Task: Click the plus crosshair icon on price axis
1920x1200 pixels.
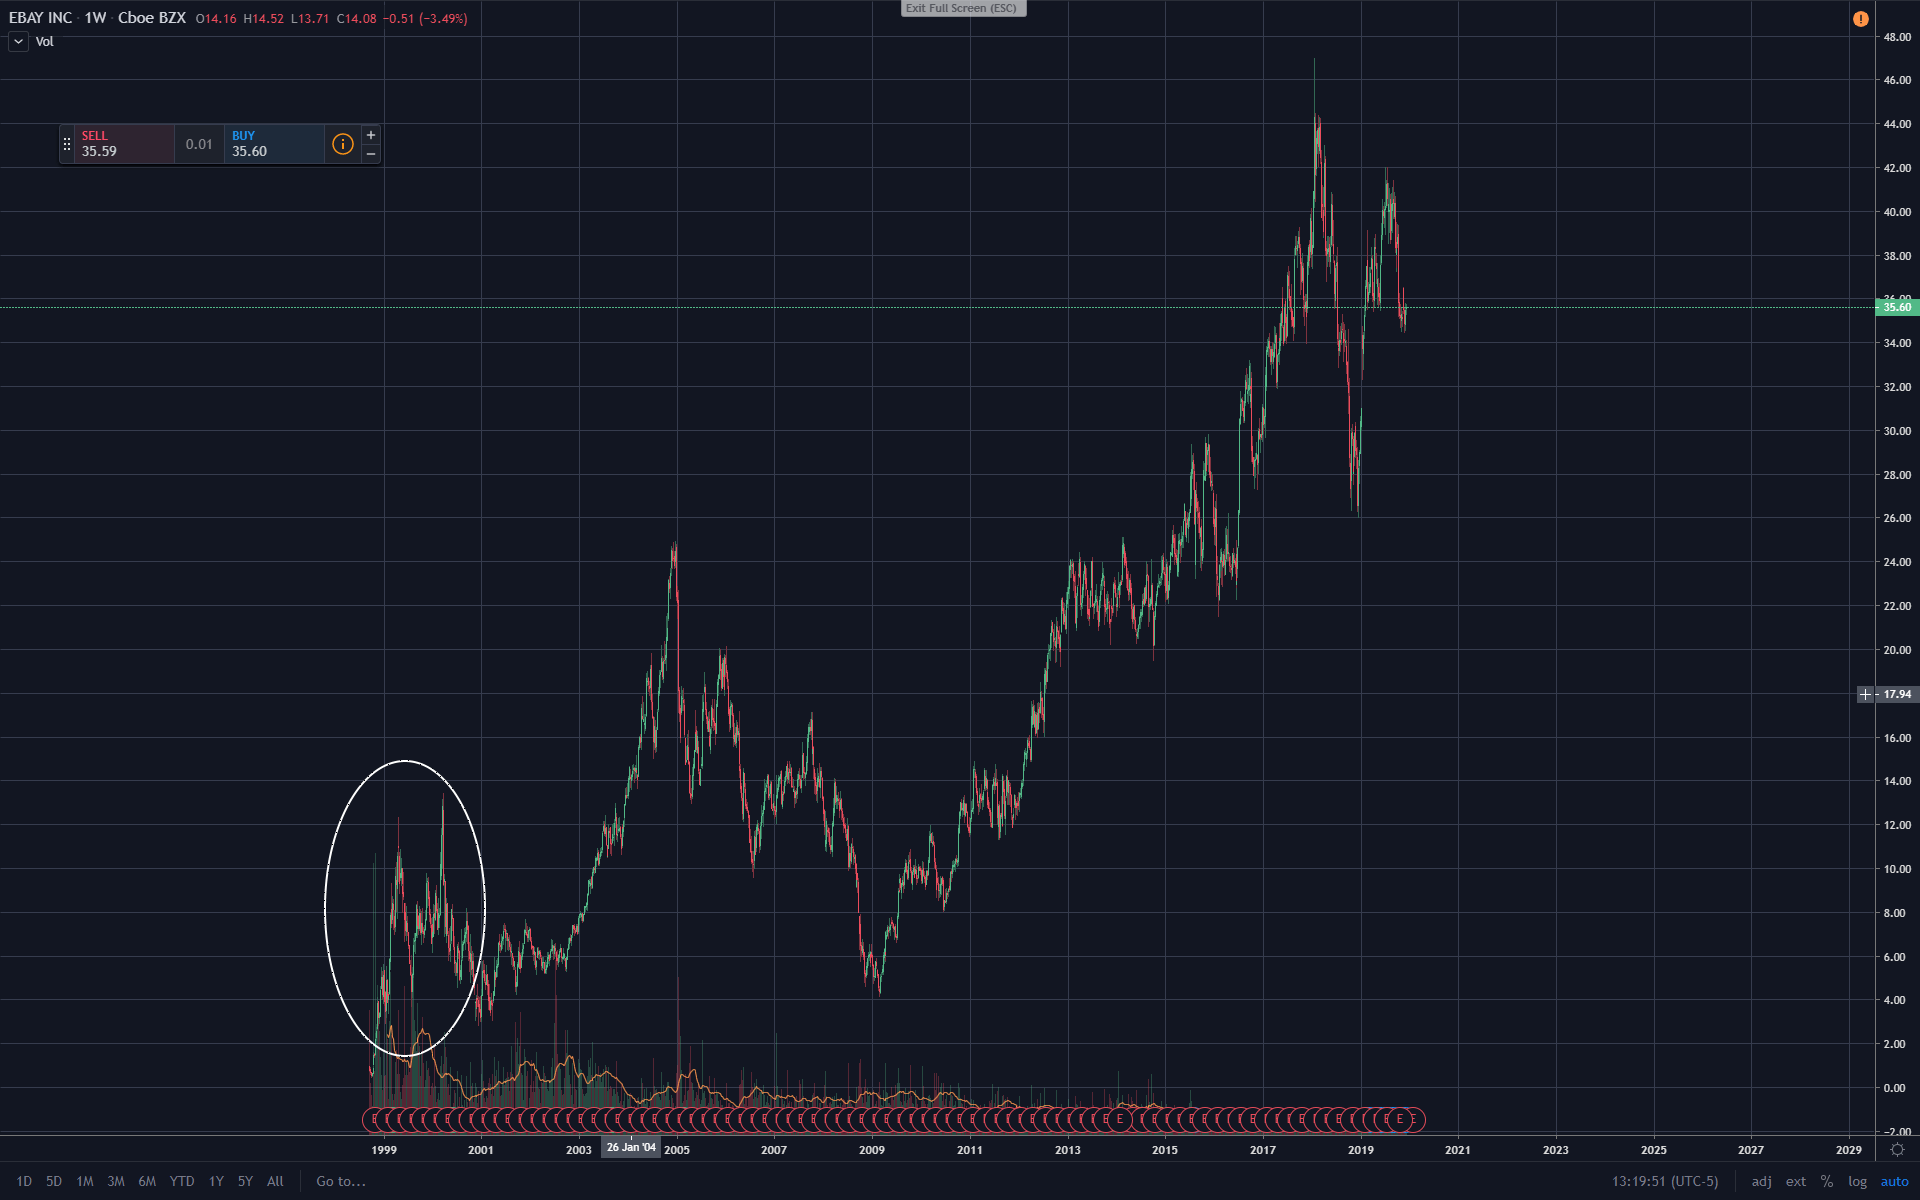Action: click(1865, 694)
